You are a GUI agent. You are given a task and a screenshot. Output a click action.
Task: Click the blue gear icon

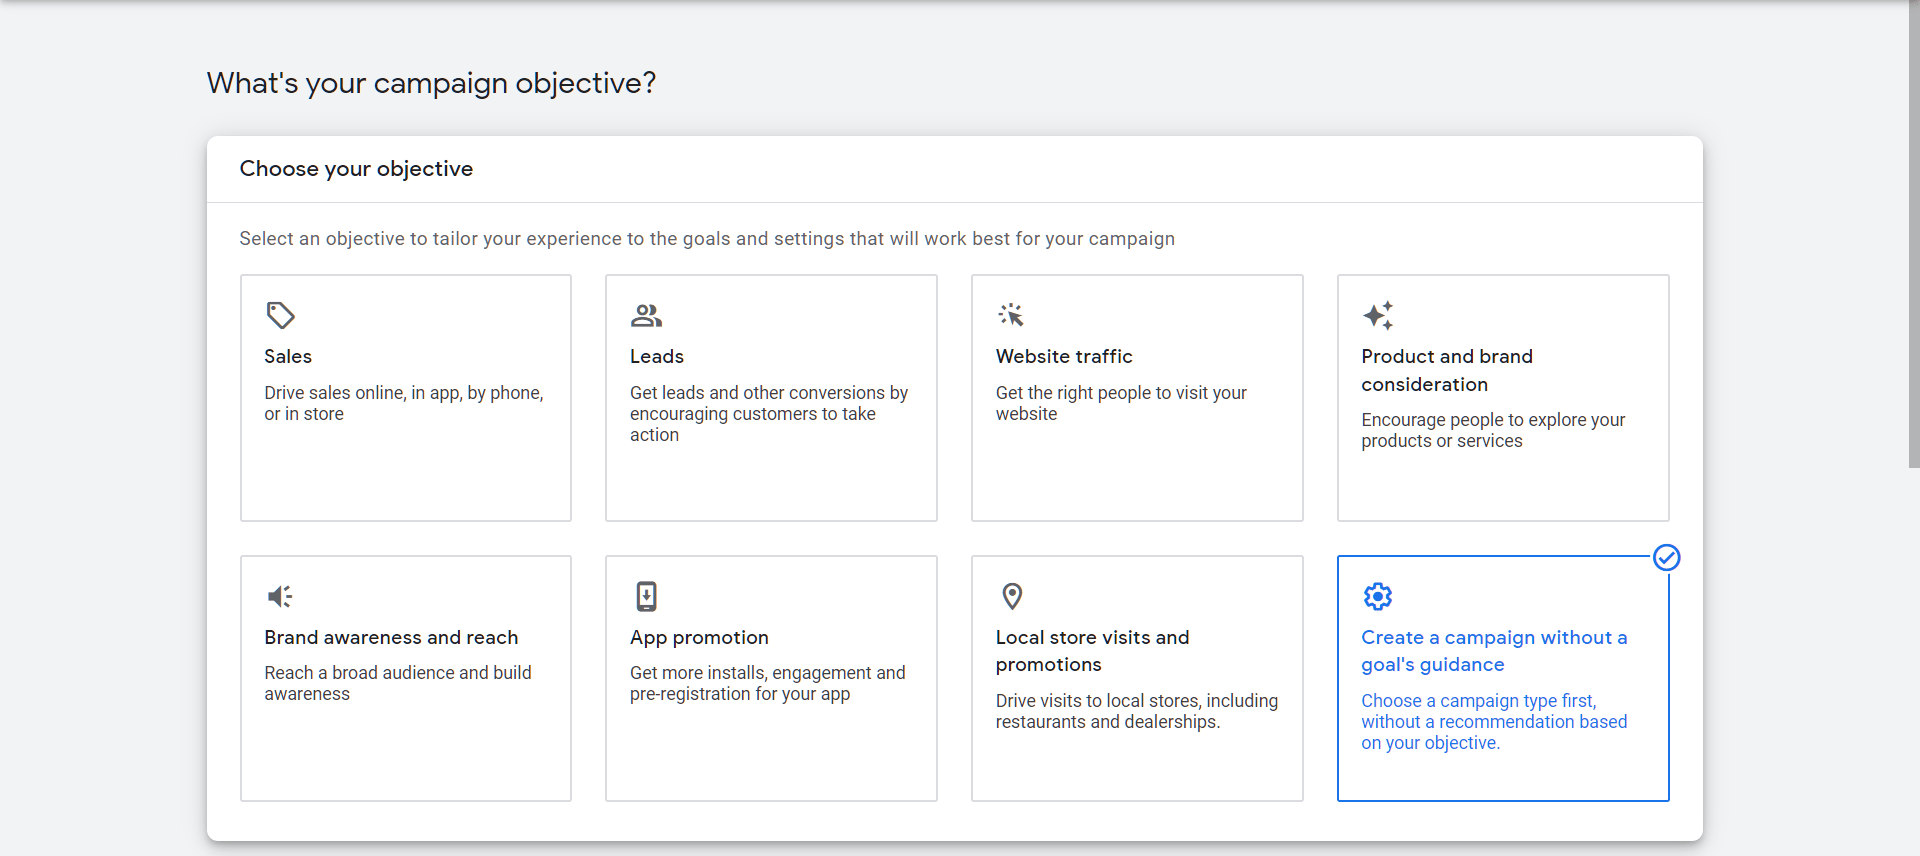[1377, 597]
